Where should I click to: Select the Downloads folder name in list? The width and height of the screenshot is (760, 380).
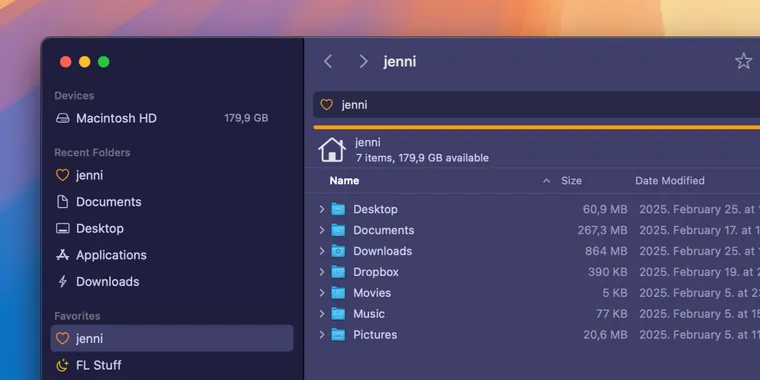[x=382, y=251]
